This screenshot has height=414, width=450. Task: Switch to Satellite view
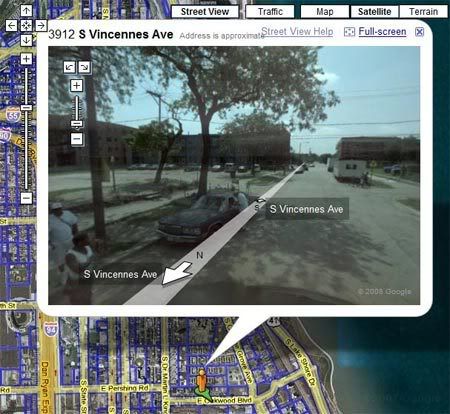(x=374, y=12)
